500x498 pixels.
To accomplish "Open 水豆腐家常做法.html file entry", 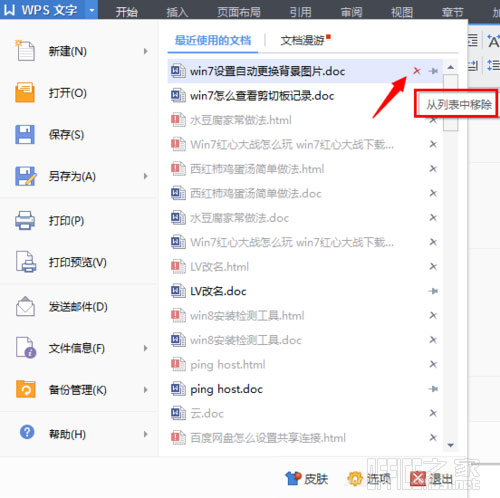I will pos(305,120).
